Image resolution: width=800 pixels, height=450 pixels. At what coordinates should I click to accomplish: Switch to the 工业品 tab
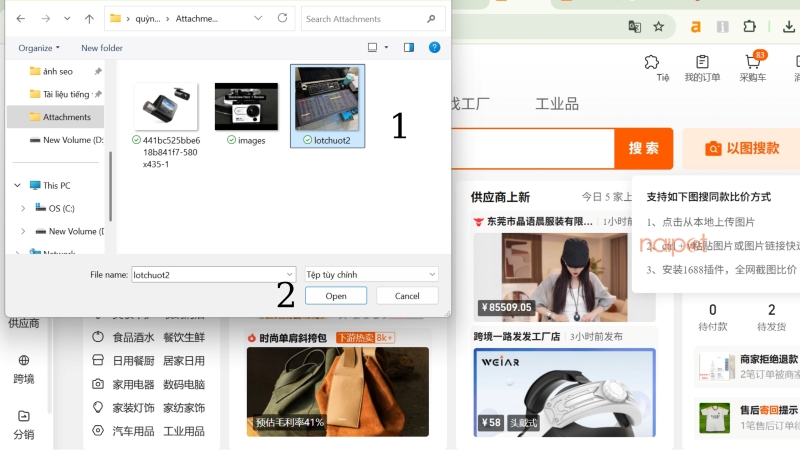[557, 103]
